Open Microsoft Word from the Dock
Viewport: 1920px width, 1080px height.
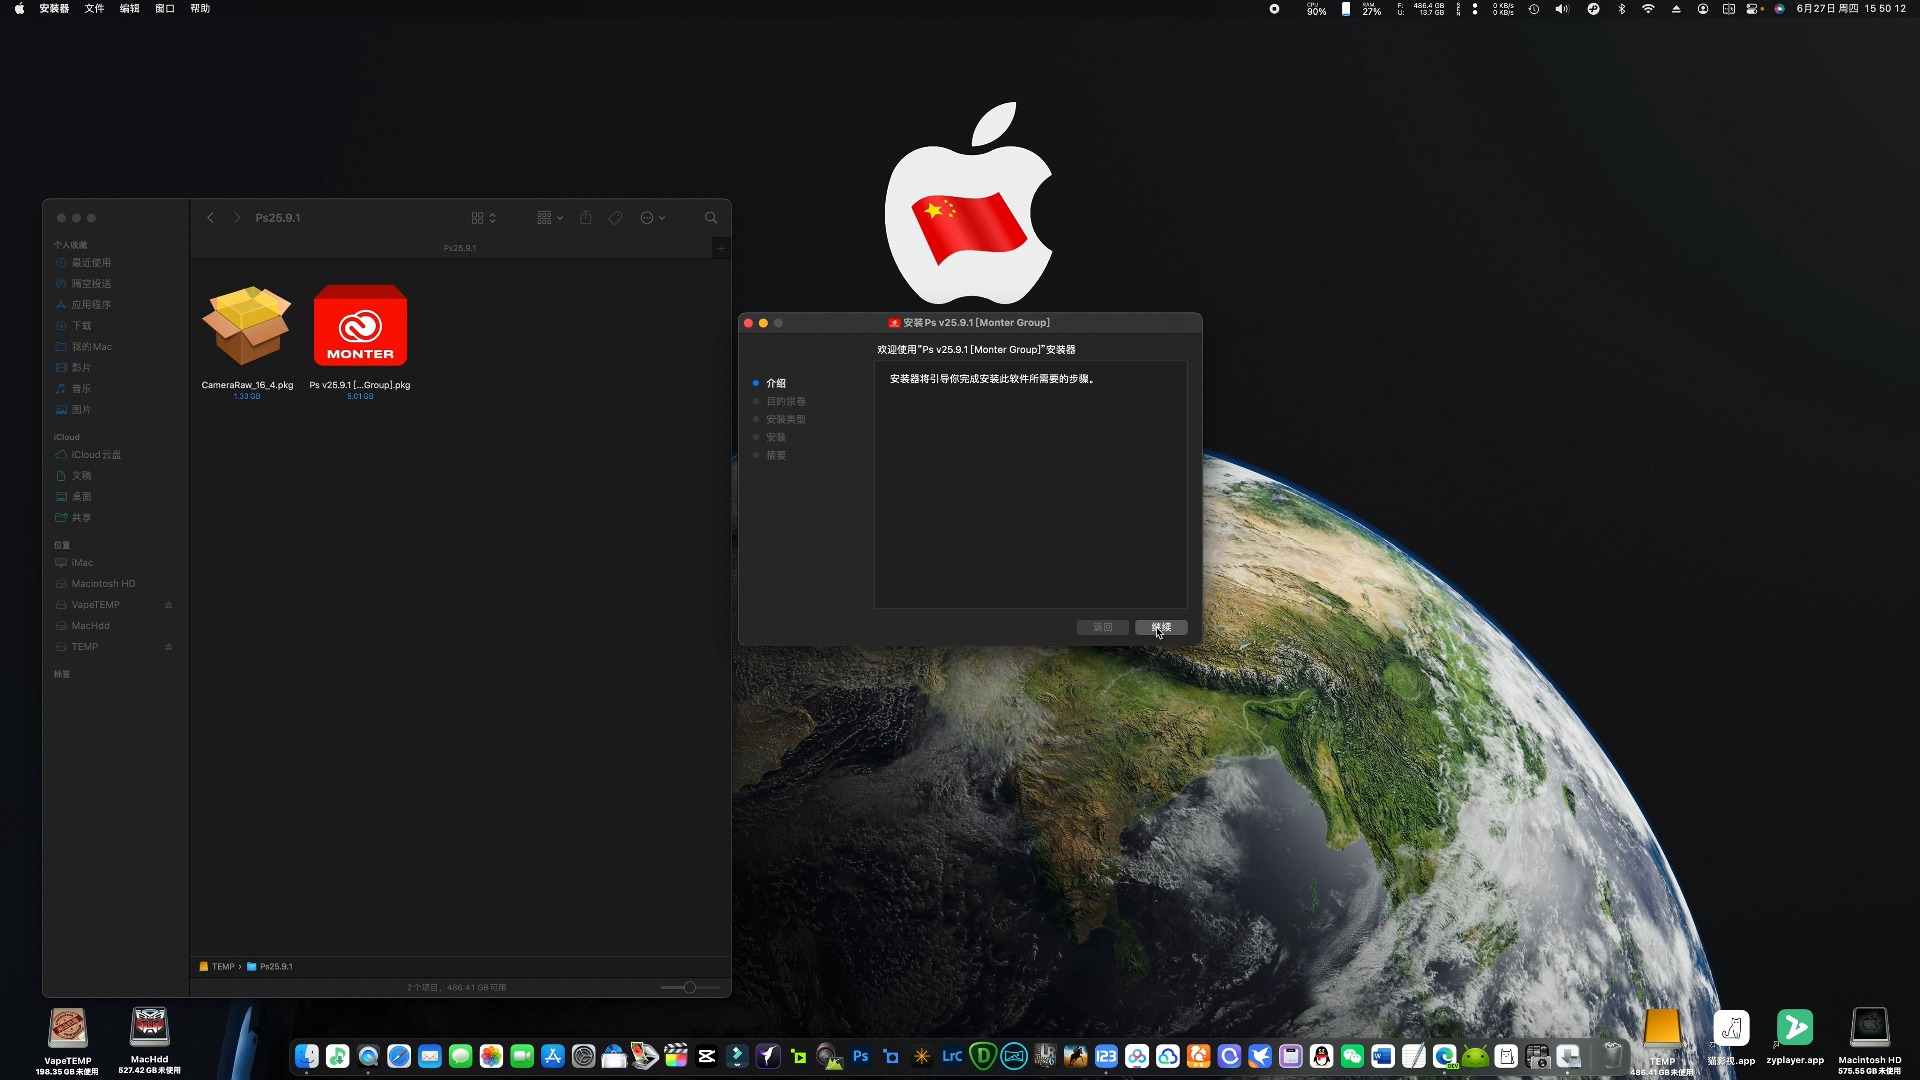[x=1383, y=1056]
